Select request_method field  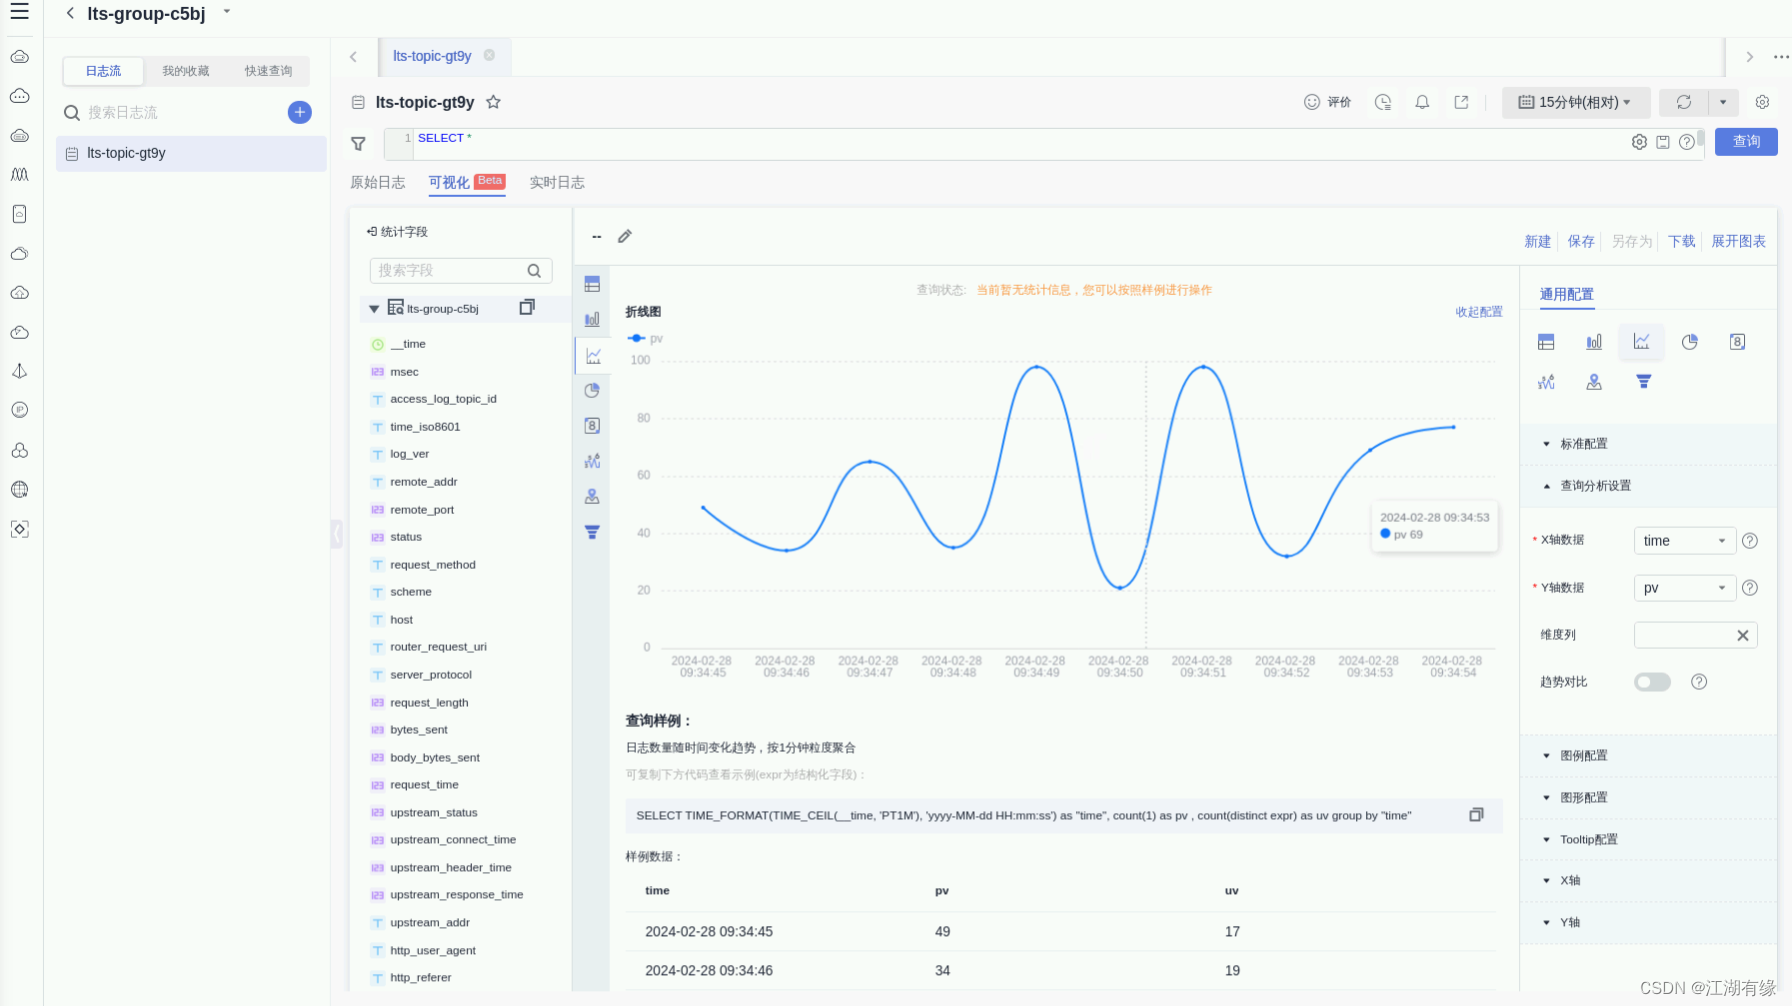click(432, 565)
